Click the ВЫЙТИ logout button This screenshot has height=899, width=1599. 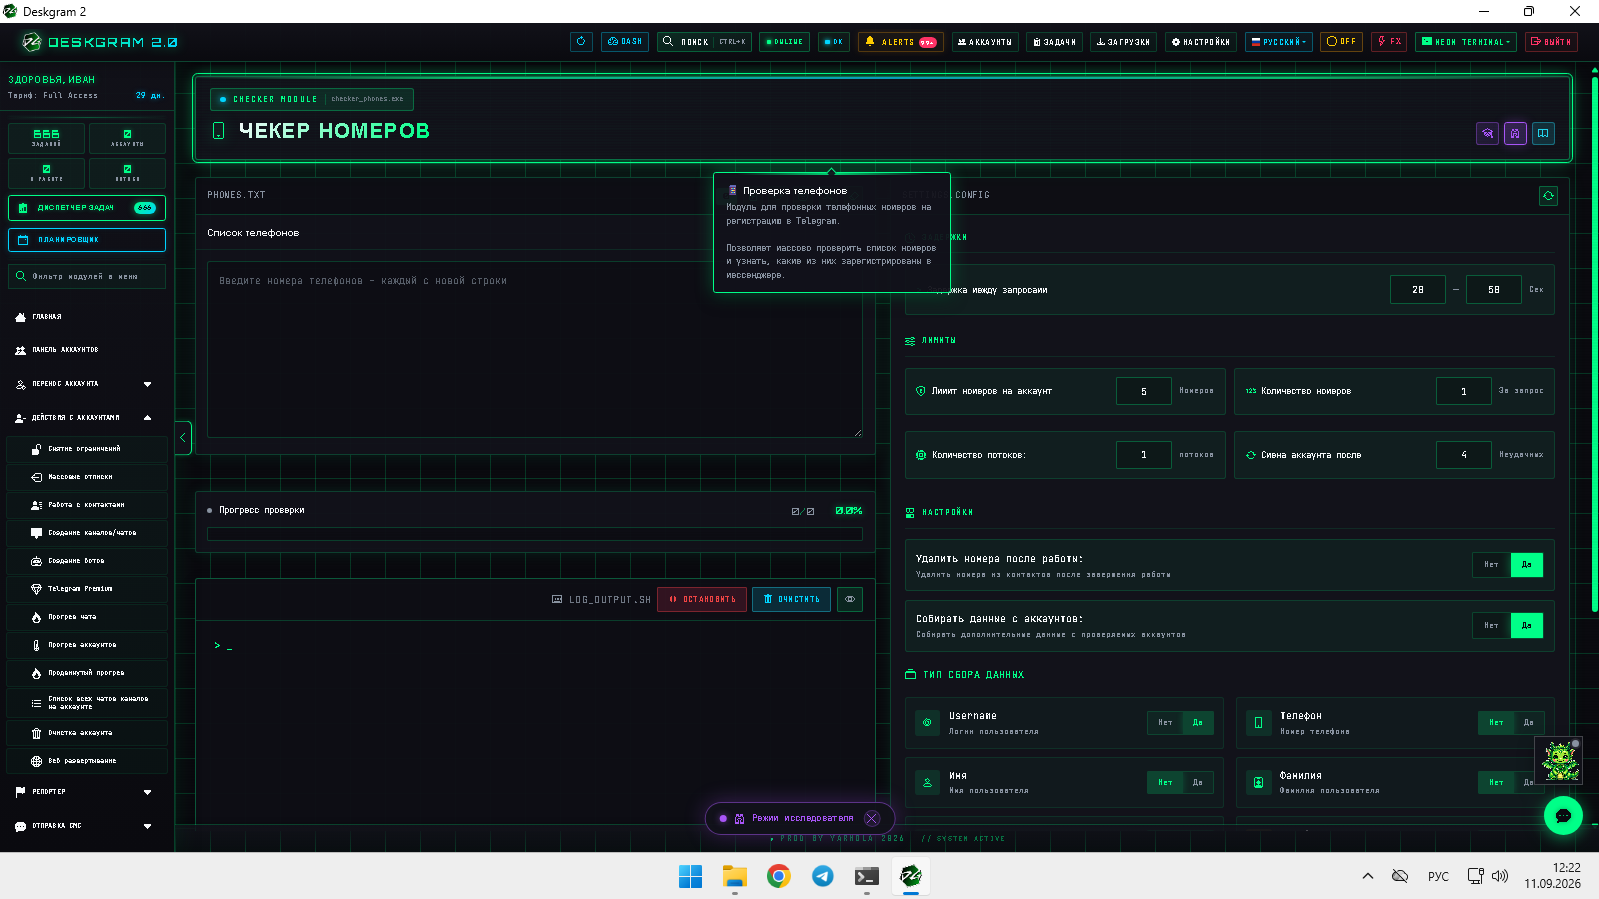pyautogui.click(x=1551, y=42)
